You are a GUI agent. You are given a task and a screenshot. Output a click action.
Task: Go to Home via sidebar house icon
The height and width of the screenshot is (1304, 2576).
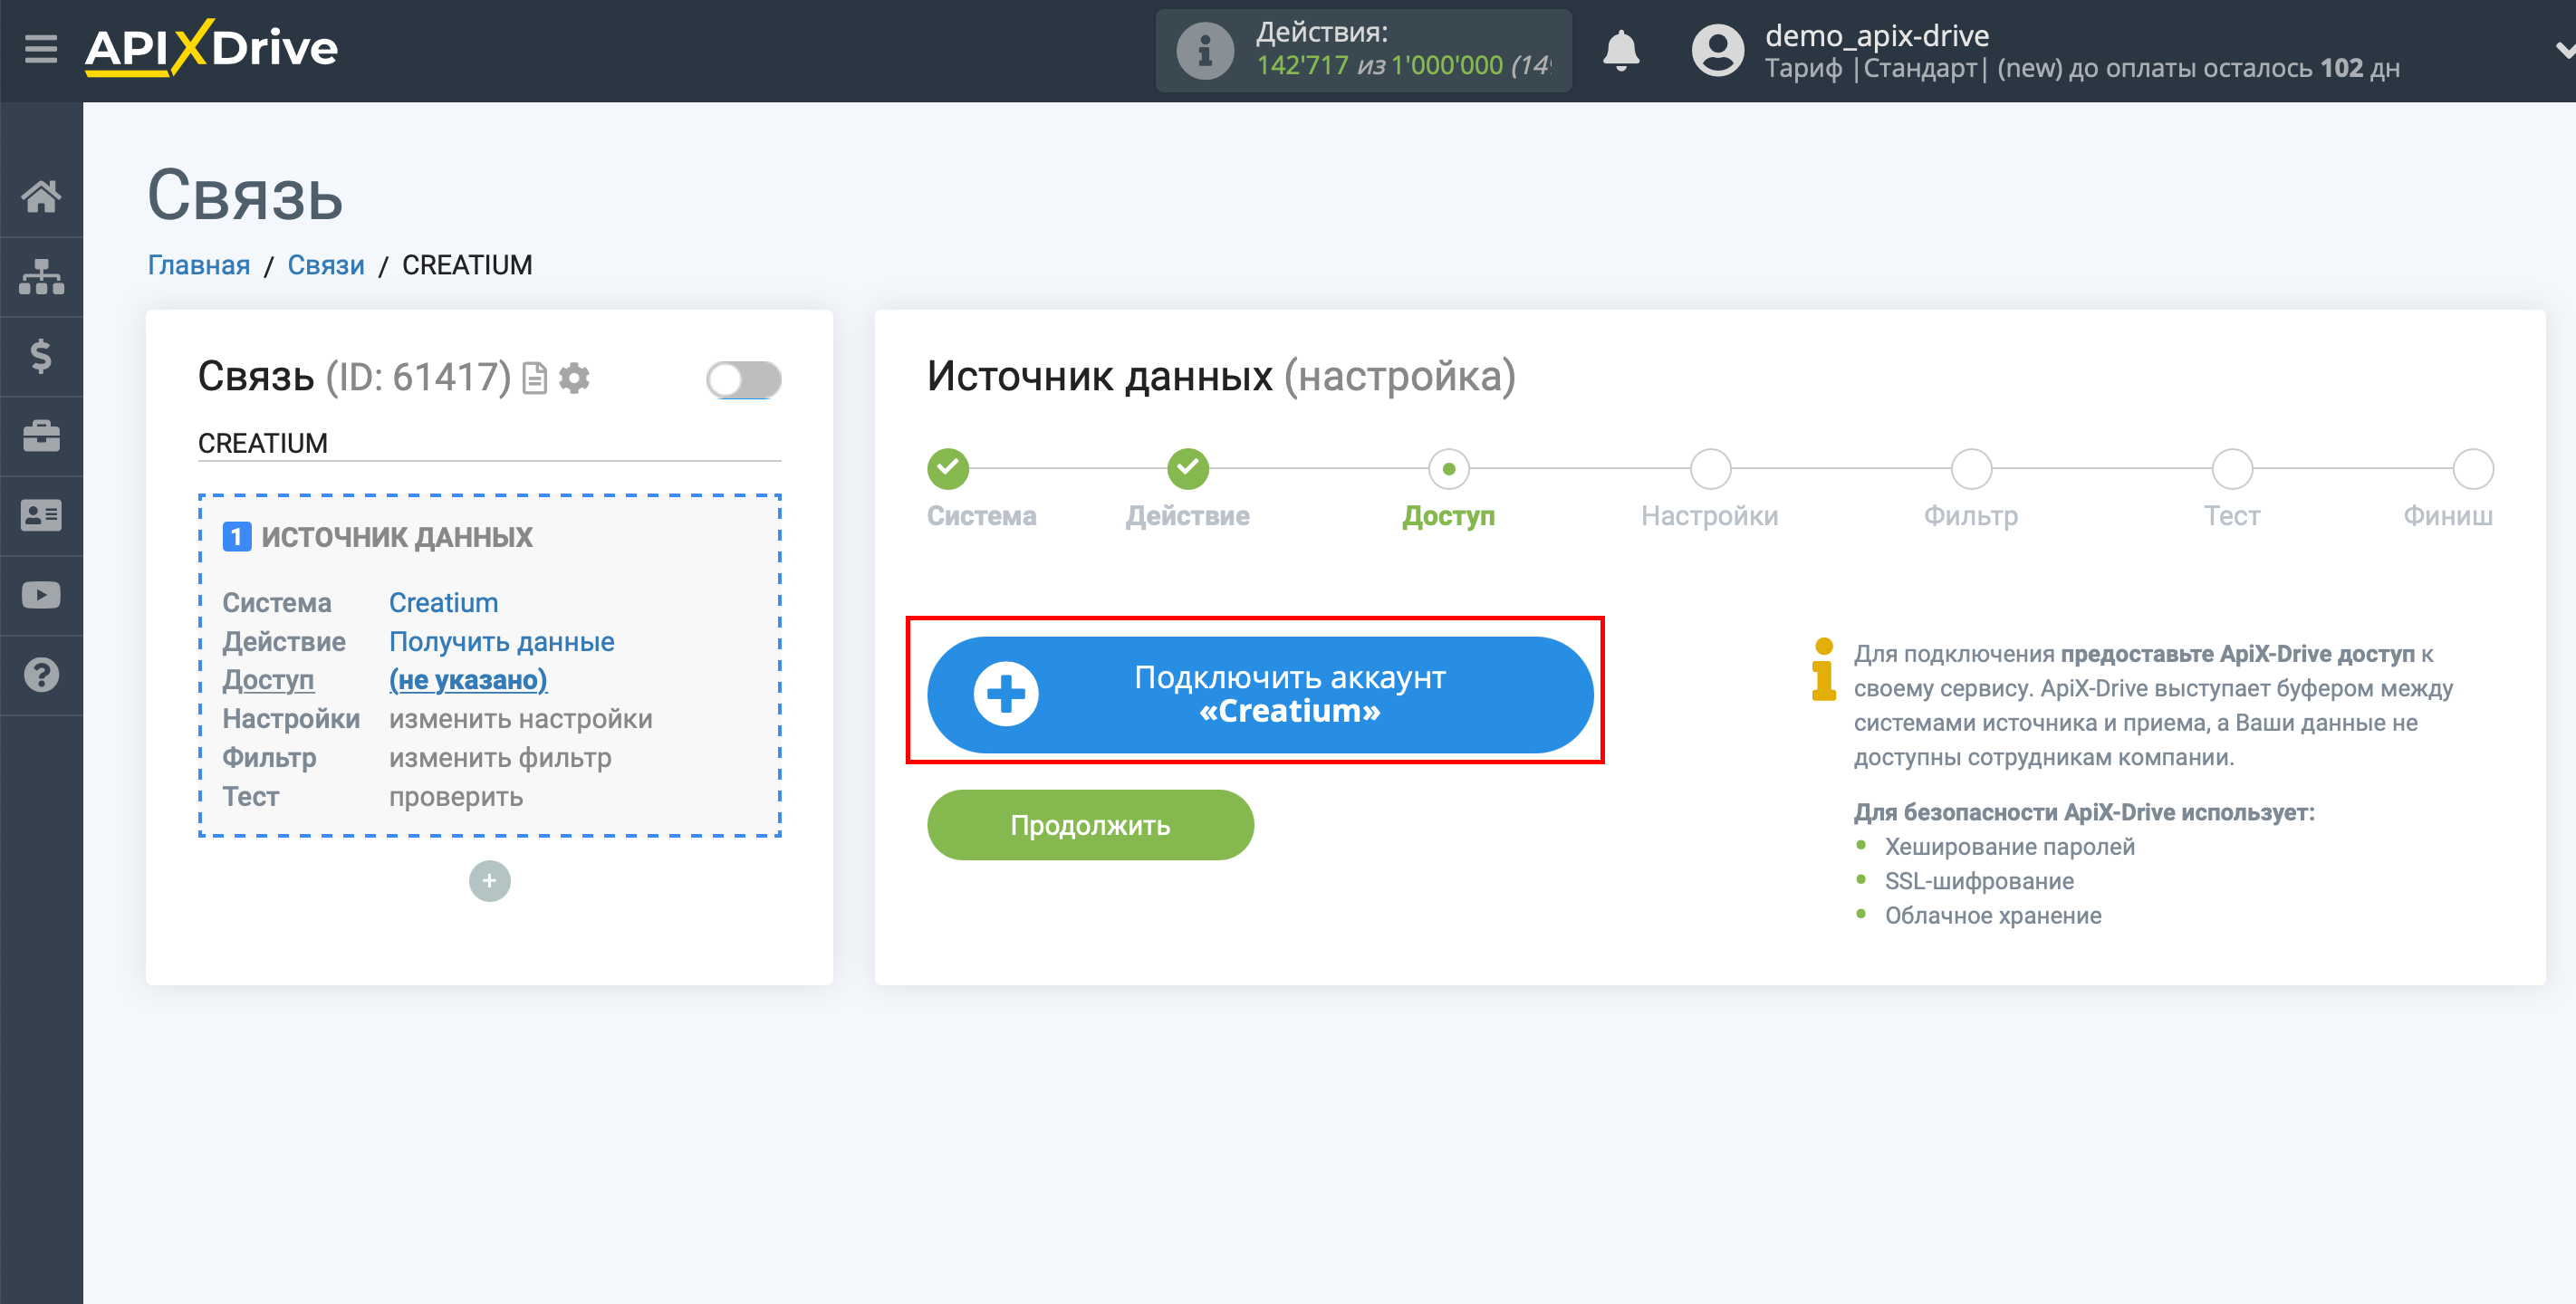pyautogui.click(x=41, y=196)
